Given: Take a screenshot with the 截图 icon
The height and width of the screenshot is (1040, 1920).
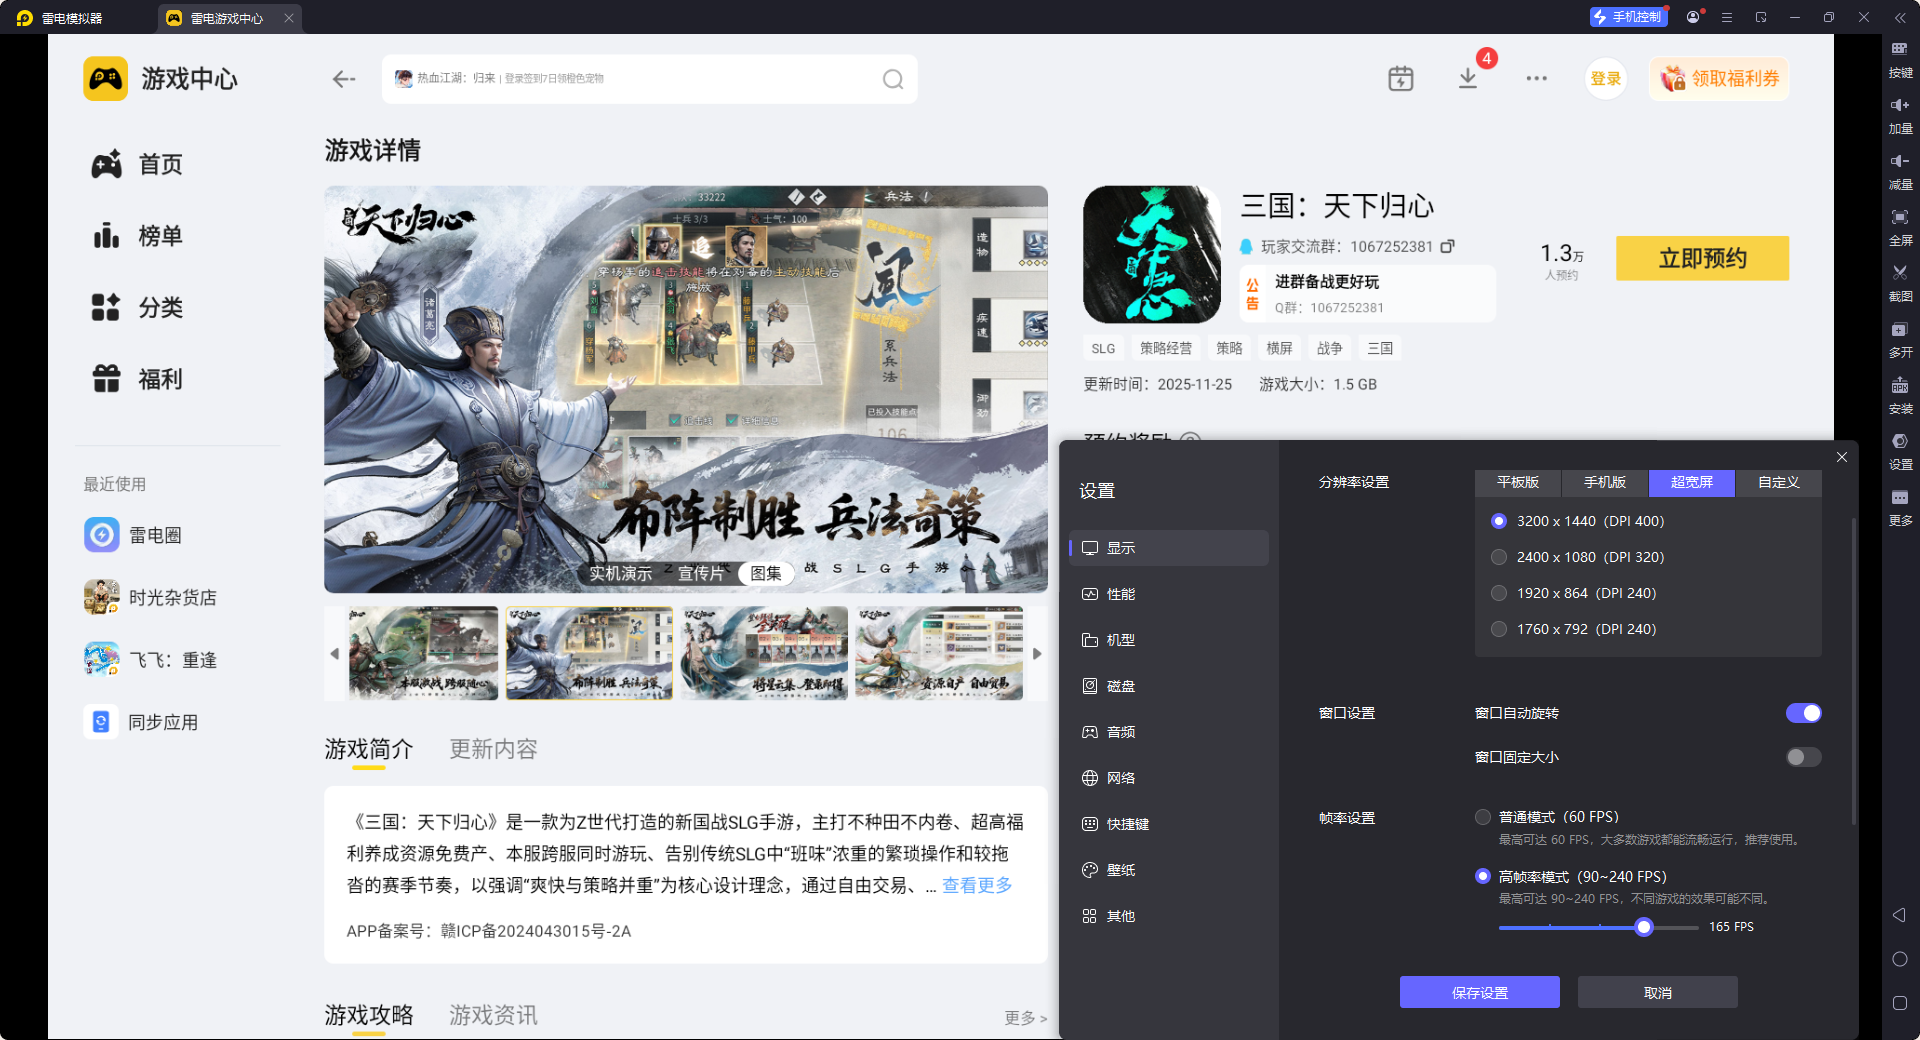Looking at the screenshot, I should 1900,282.
